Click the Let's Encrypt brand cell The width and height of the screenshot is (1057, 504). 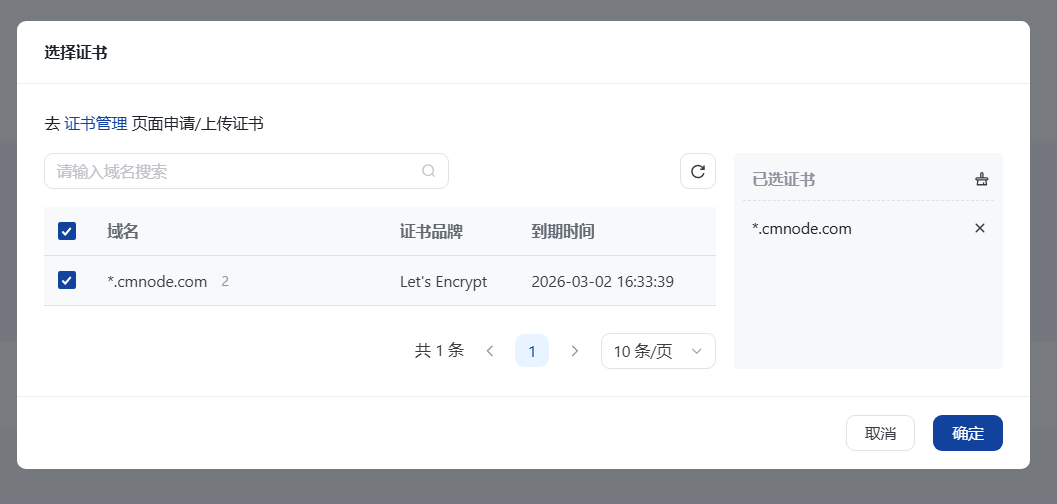(443, 282)
